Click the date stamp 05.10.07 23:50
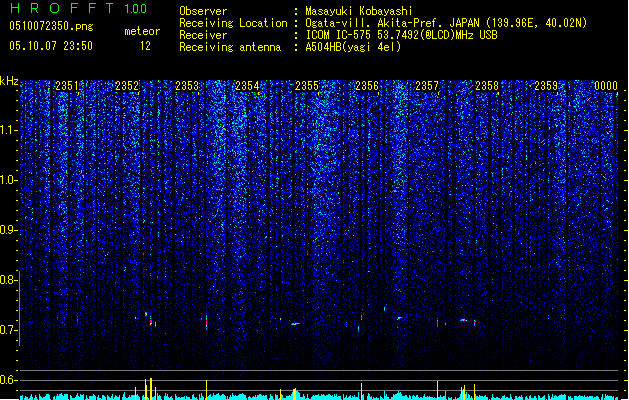The width and height of the screenshot is (629, 400). click(51, 46)
